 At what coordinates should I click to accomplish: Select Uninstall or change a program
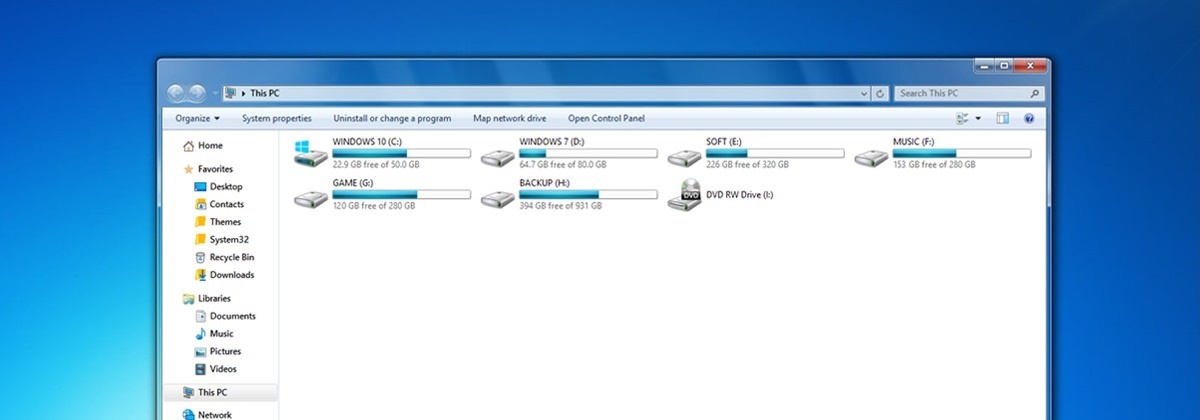pos(392,118)
